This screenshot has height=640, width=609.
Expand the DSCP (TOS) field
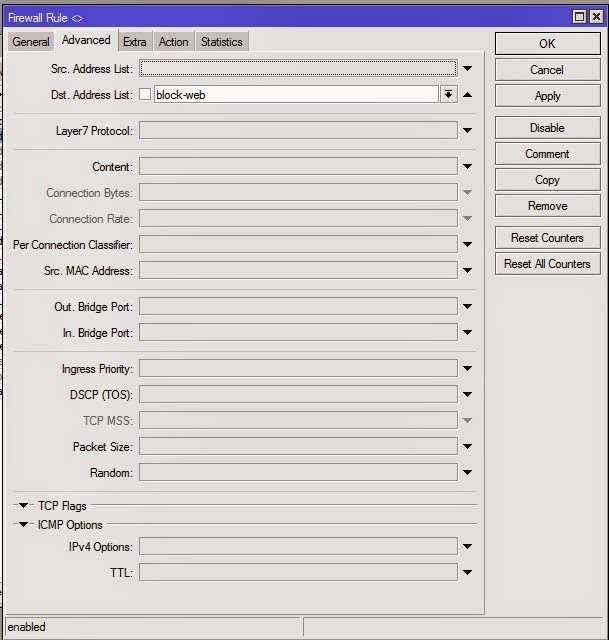click(x=468, y=395)
